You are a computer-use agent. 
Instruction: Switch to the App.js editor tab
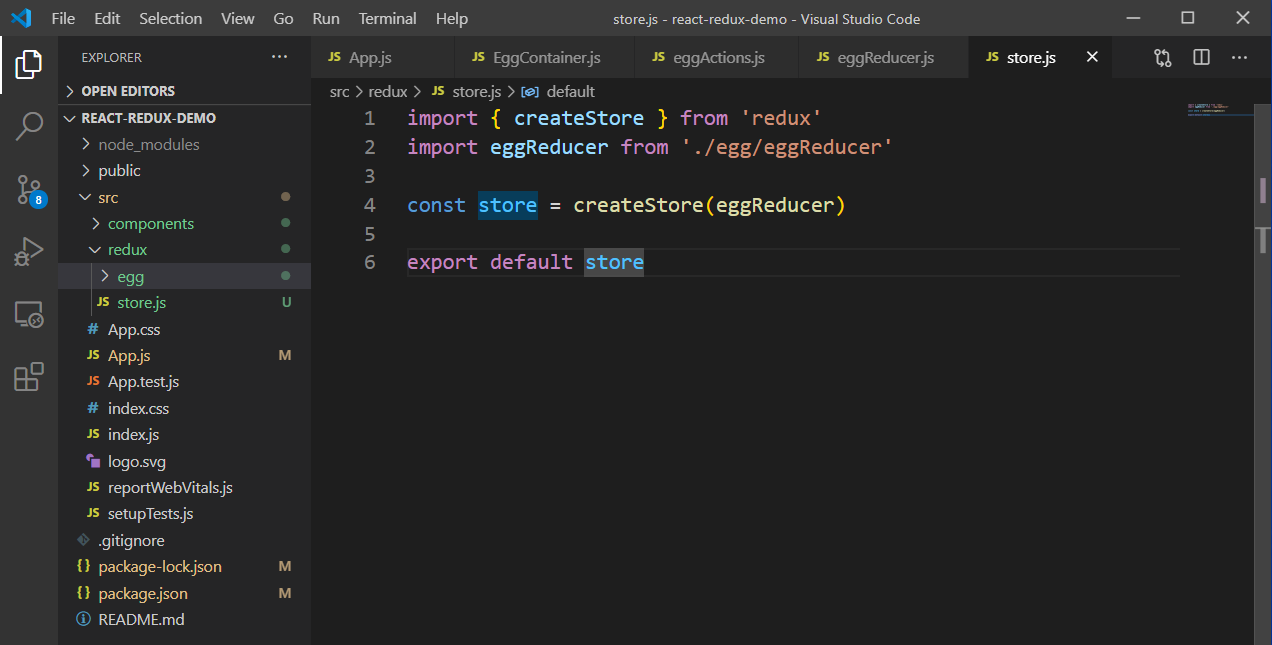(x=383, y=57)
